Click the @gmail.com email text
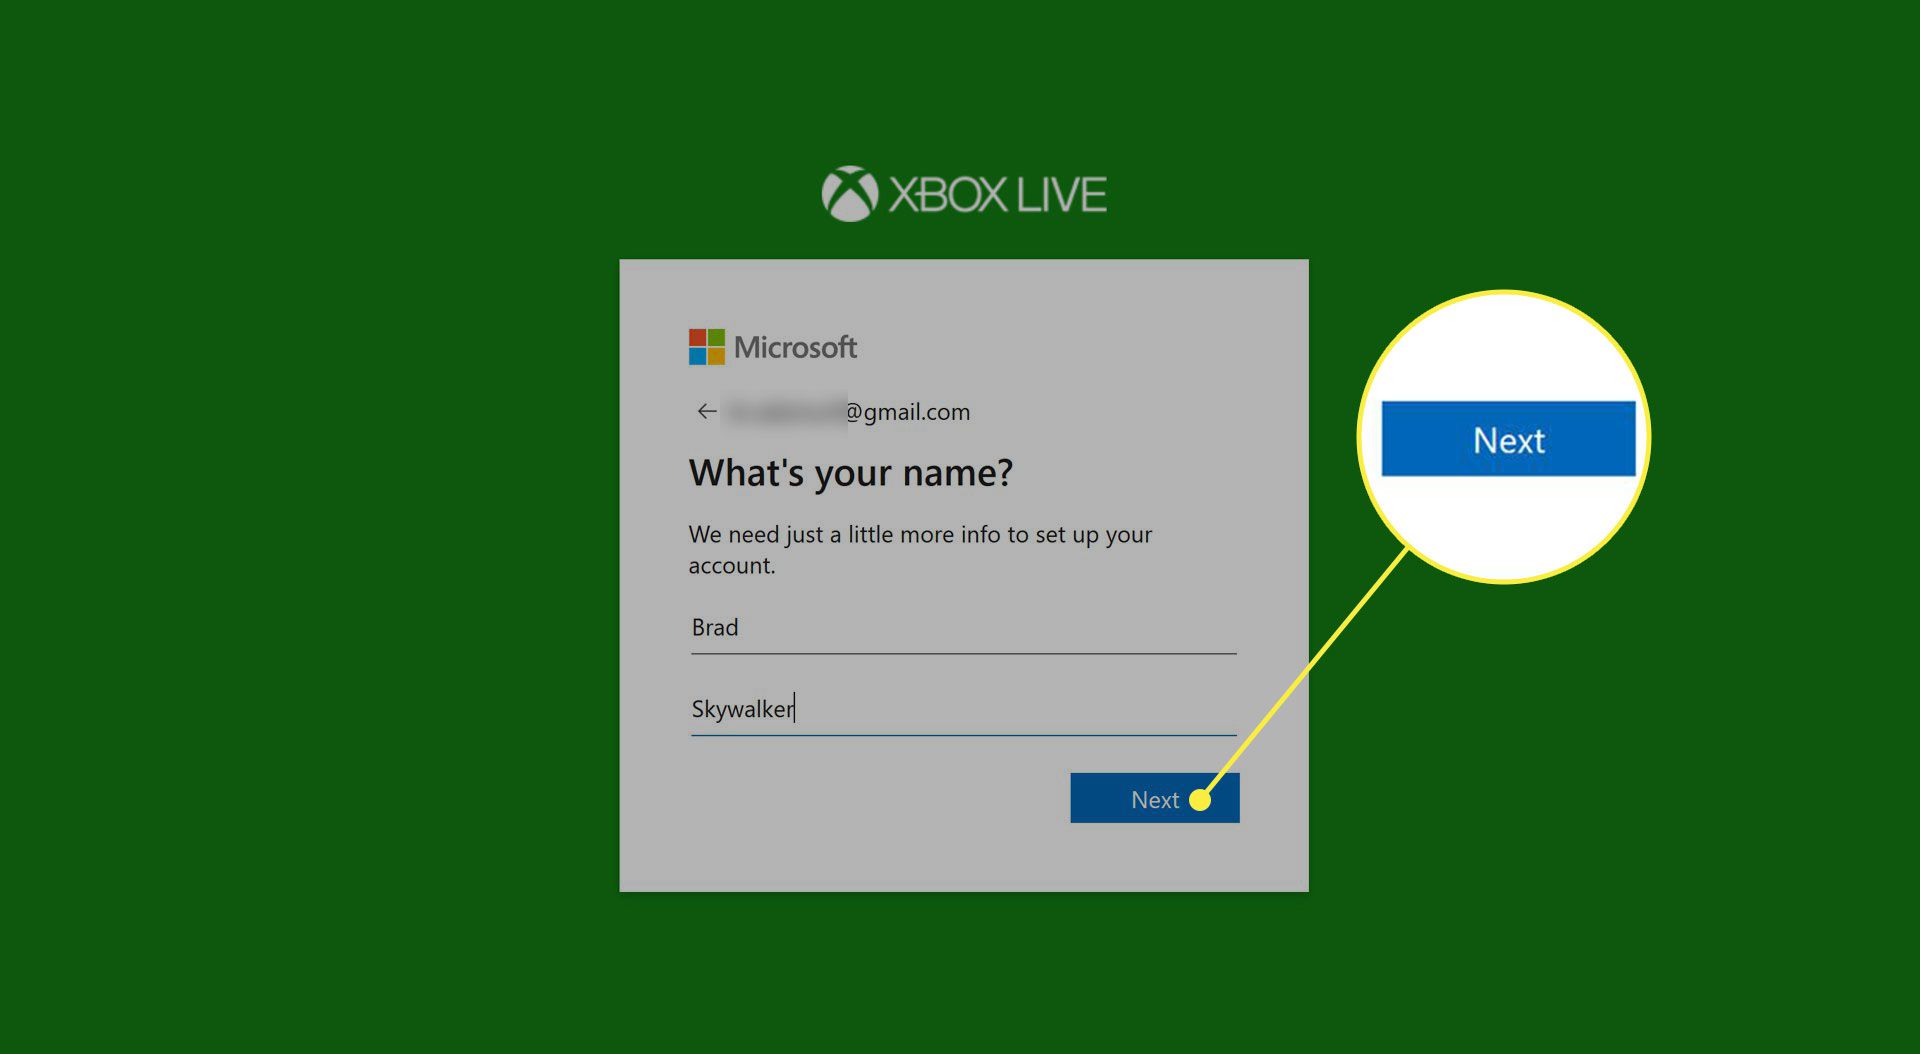Image resolution: width=1920 pixels, height=1054 pixels. coord(908,412)
